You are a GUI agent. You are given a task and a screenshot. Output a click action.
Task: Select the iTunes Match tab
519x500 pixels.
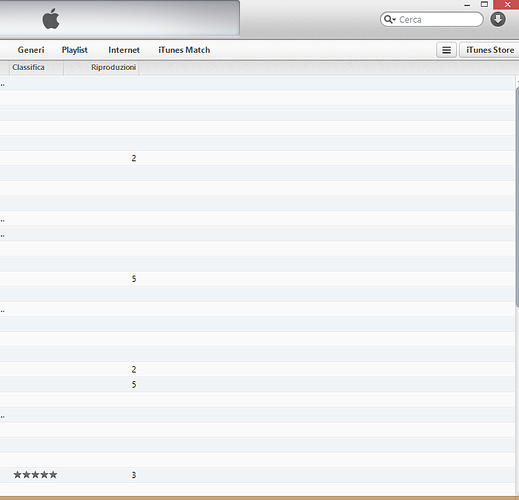[184, 50]
